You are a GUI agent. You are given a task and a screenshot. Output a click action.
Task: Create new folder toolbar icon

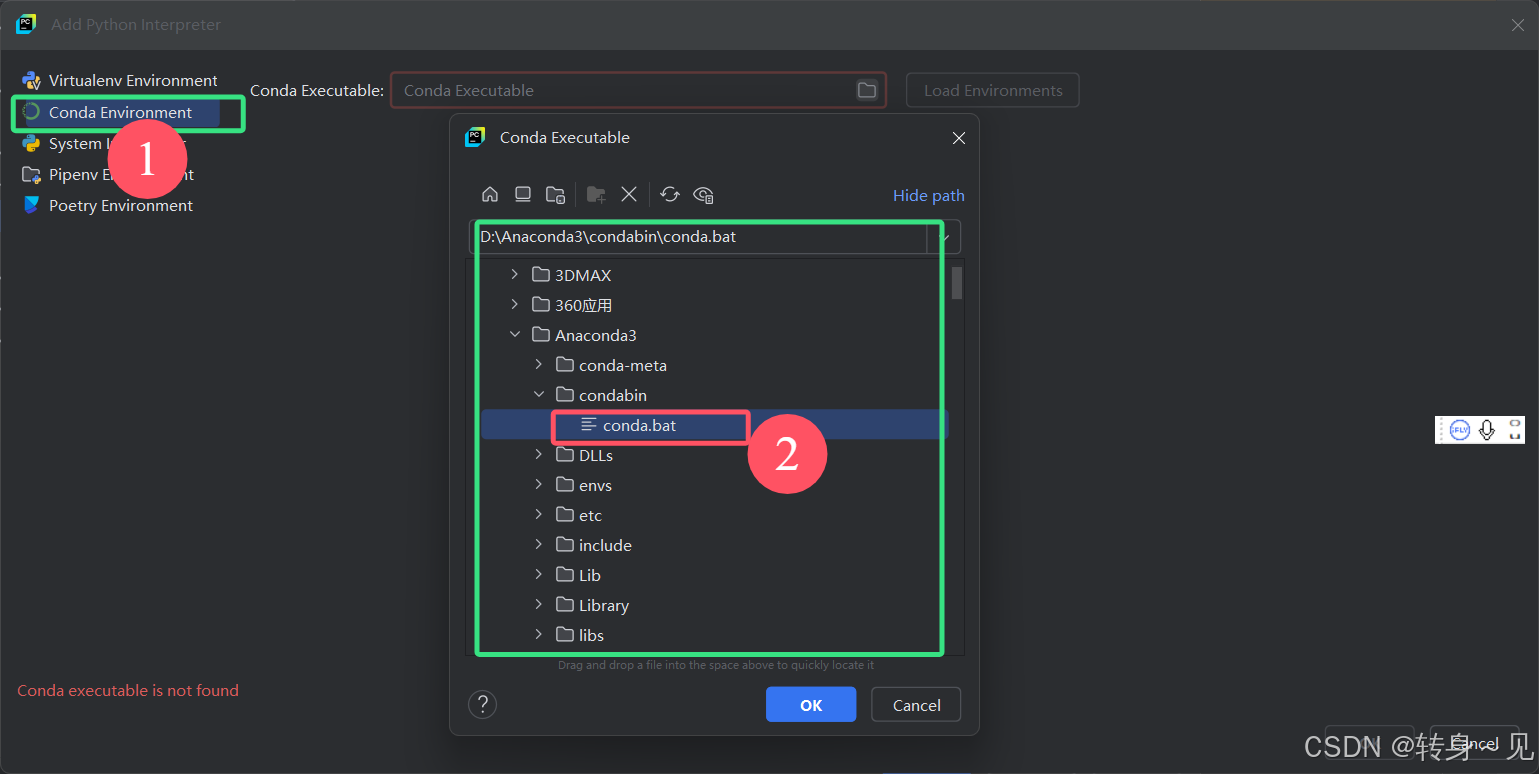pyautogui.click(x=596, y=194)
